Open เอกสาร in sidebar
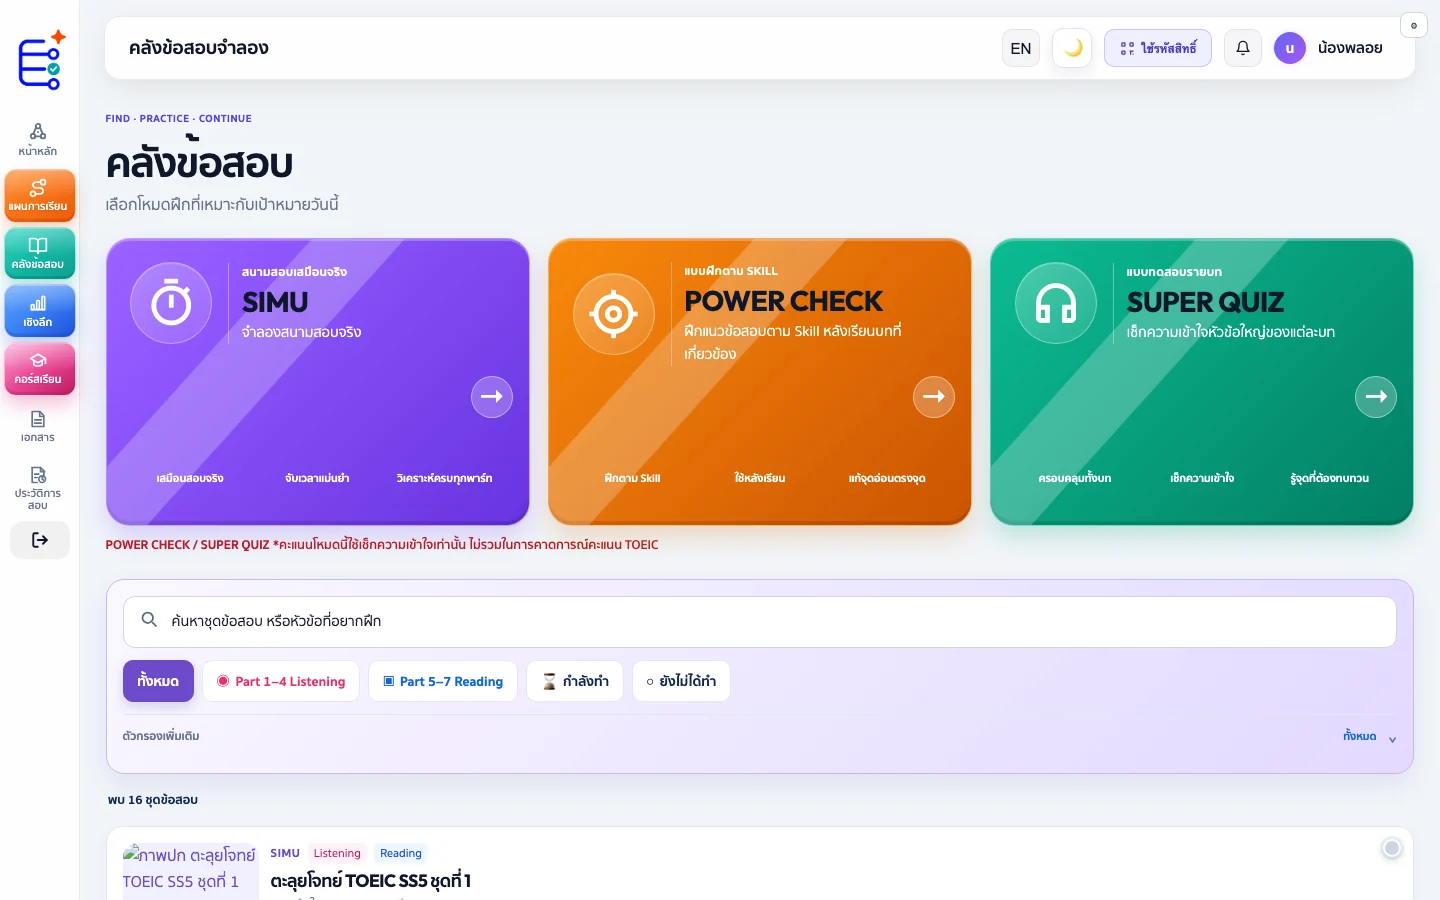This screenshot has height=900, width=1440. click(x=38, y=427)
